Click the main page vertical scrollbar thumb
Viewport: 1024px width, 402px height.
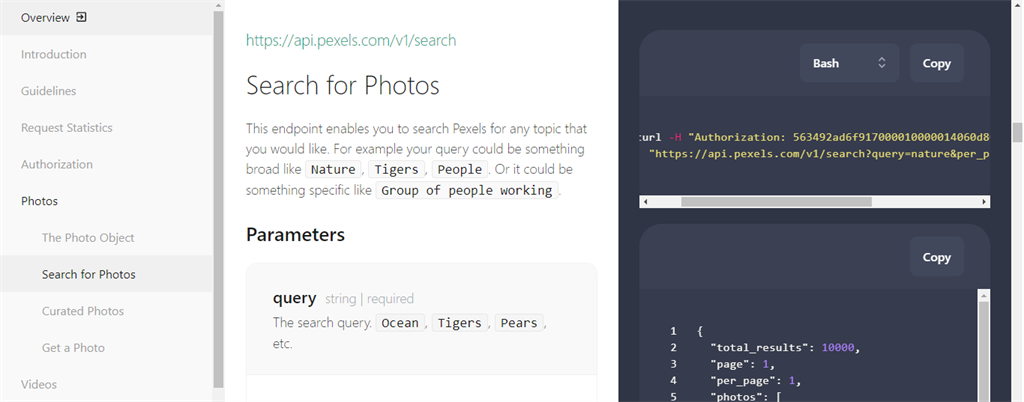[1017, 133]
